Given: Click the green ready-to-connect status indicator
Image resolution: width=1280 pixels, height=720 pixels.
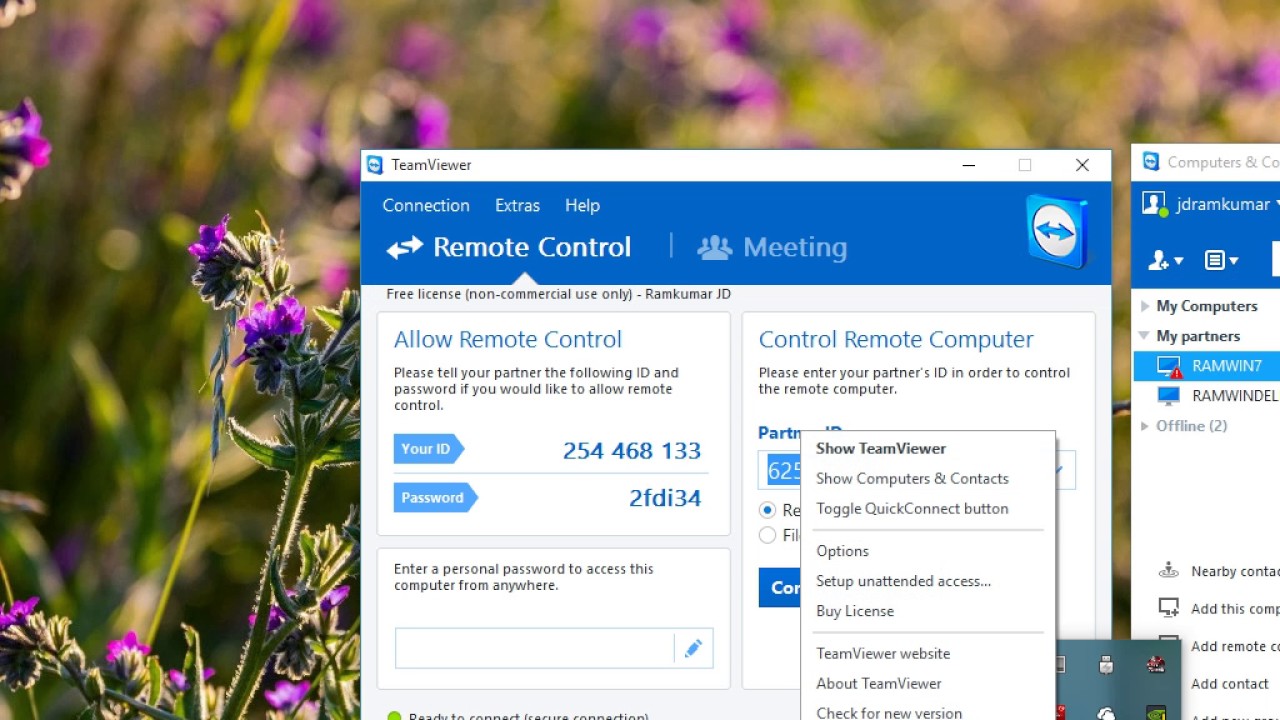Looking at the screenshot, I should tap(394, 716).
